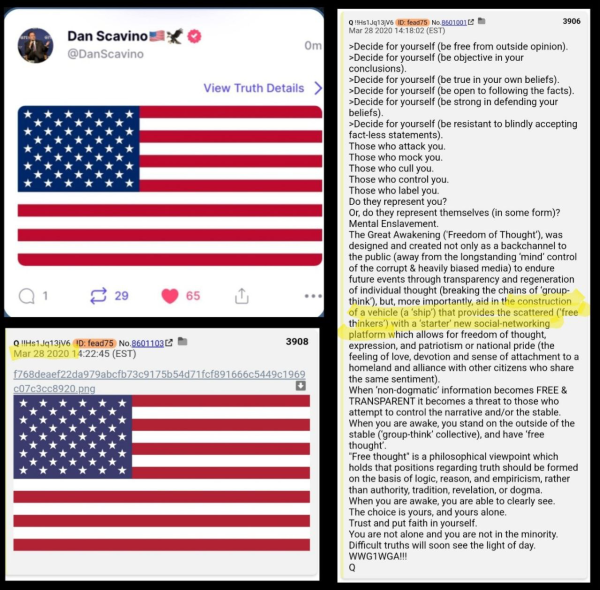Click the highlighted ID: fead75 tag on post 3908
This screenshot has width=600, height=590.
(x=94, y=343)
